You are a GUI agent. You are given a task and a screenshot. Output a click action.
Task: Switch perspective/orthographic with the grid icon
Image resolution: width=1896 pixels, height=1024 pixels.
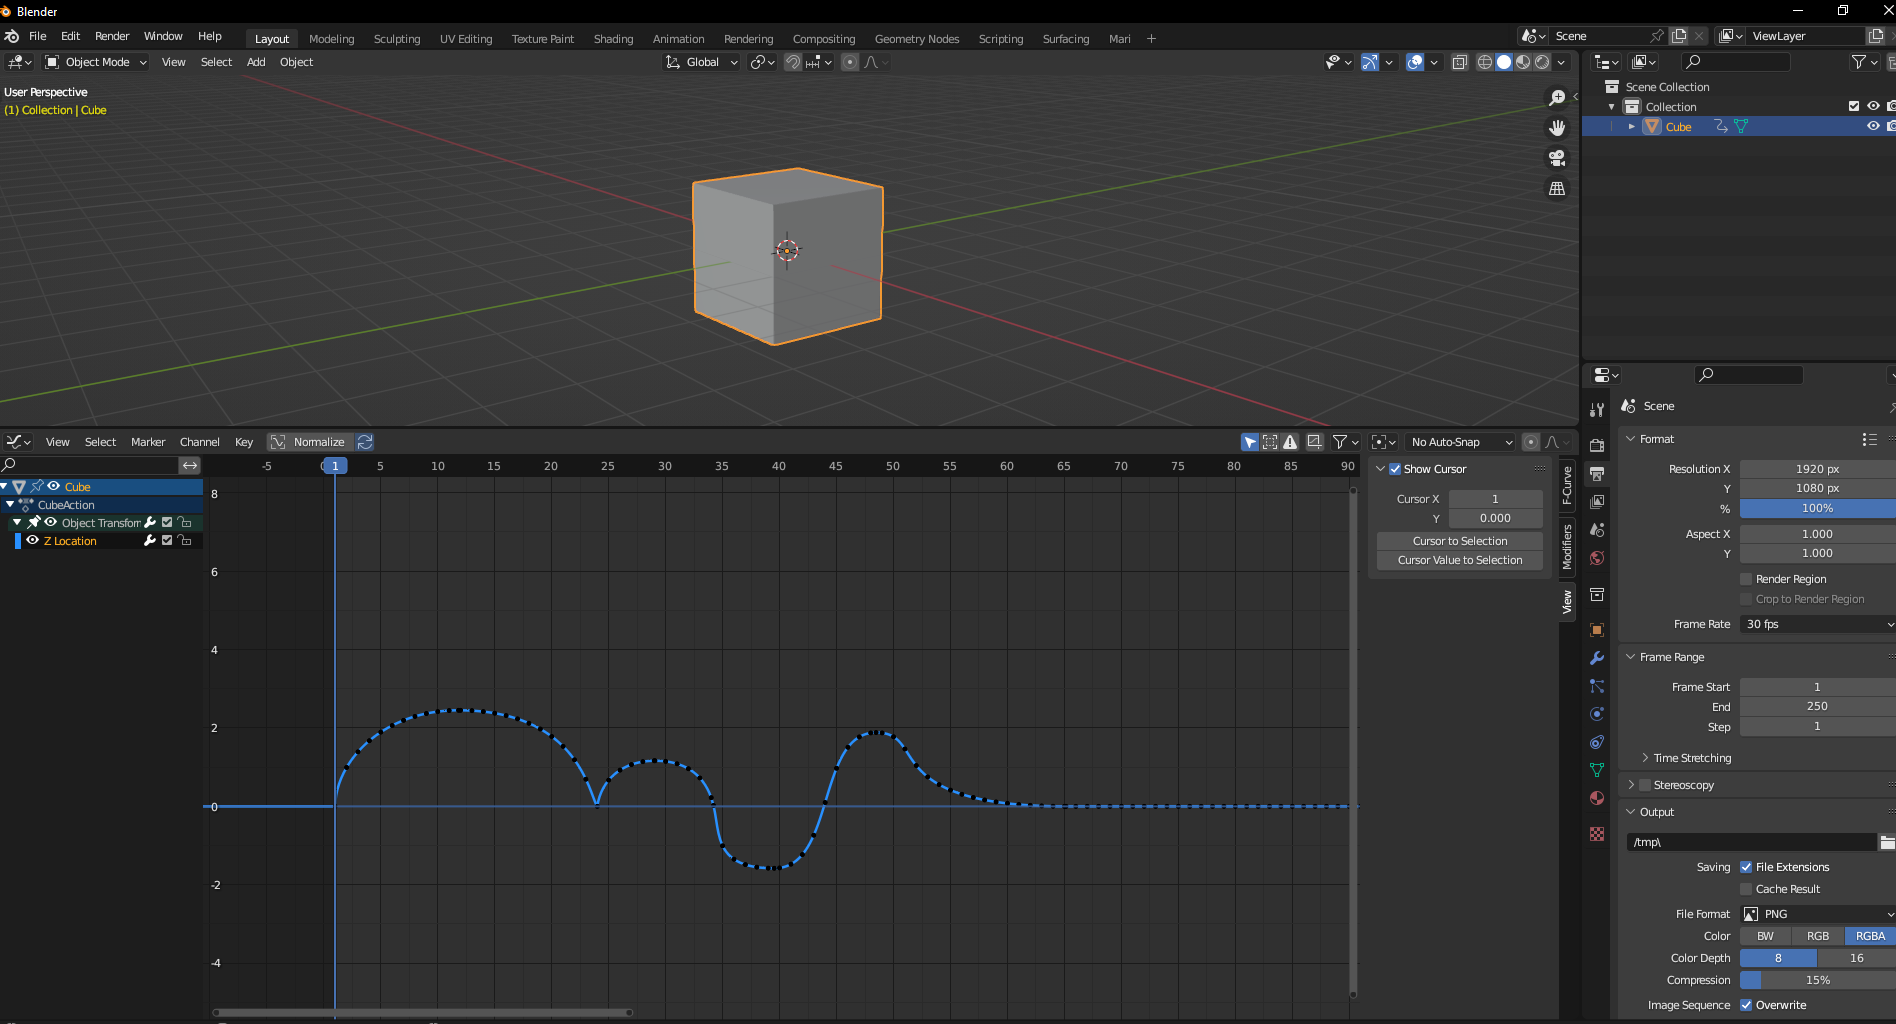[1557, 189]
